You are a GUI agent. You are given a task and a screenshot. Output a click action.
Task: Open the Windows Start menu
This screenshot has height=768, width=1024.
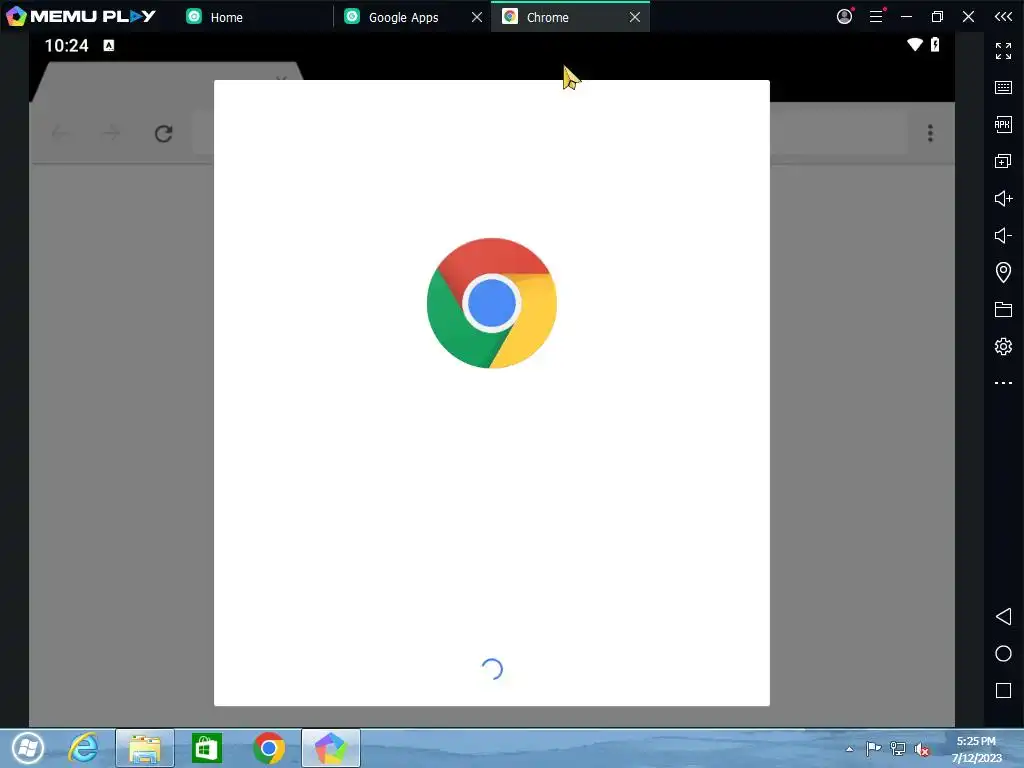click(x=28, y=748)
